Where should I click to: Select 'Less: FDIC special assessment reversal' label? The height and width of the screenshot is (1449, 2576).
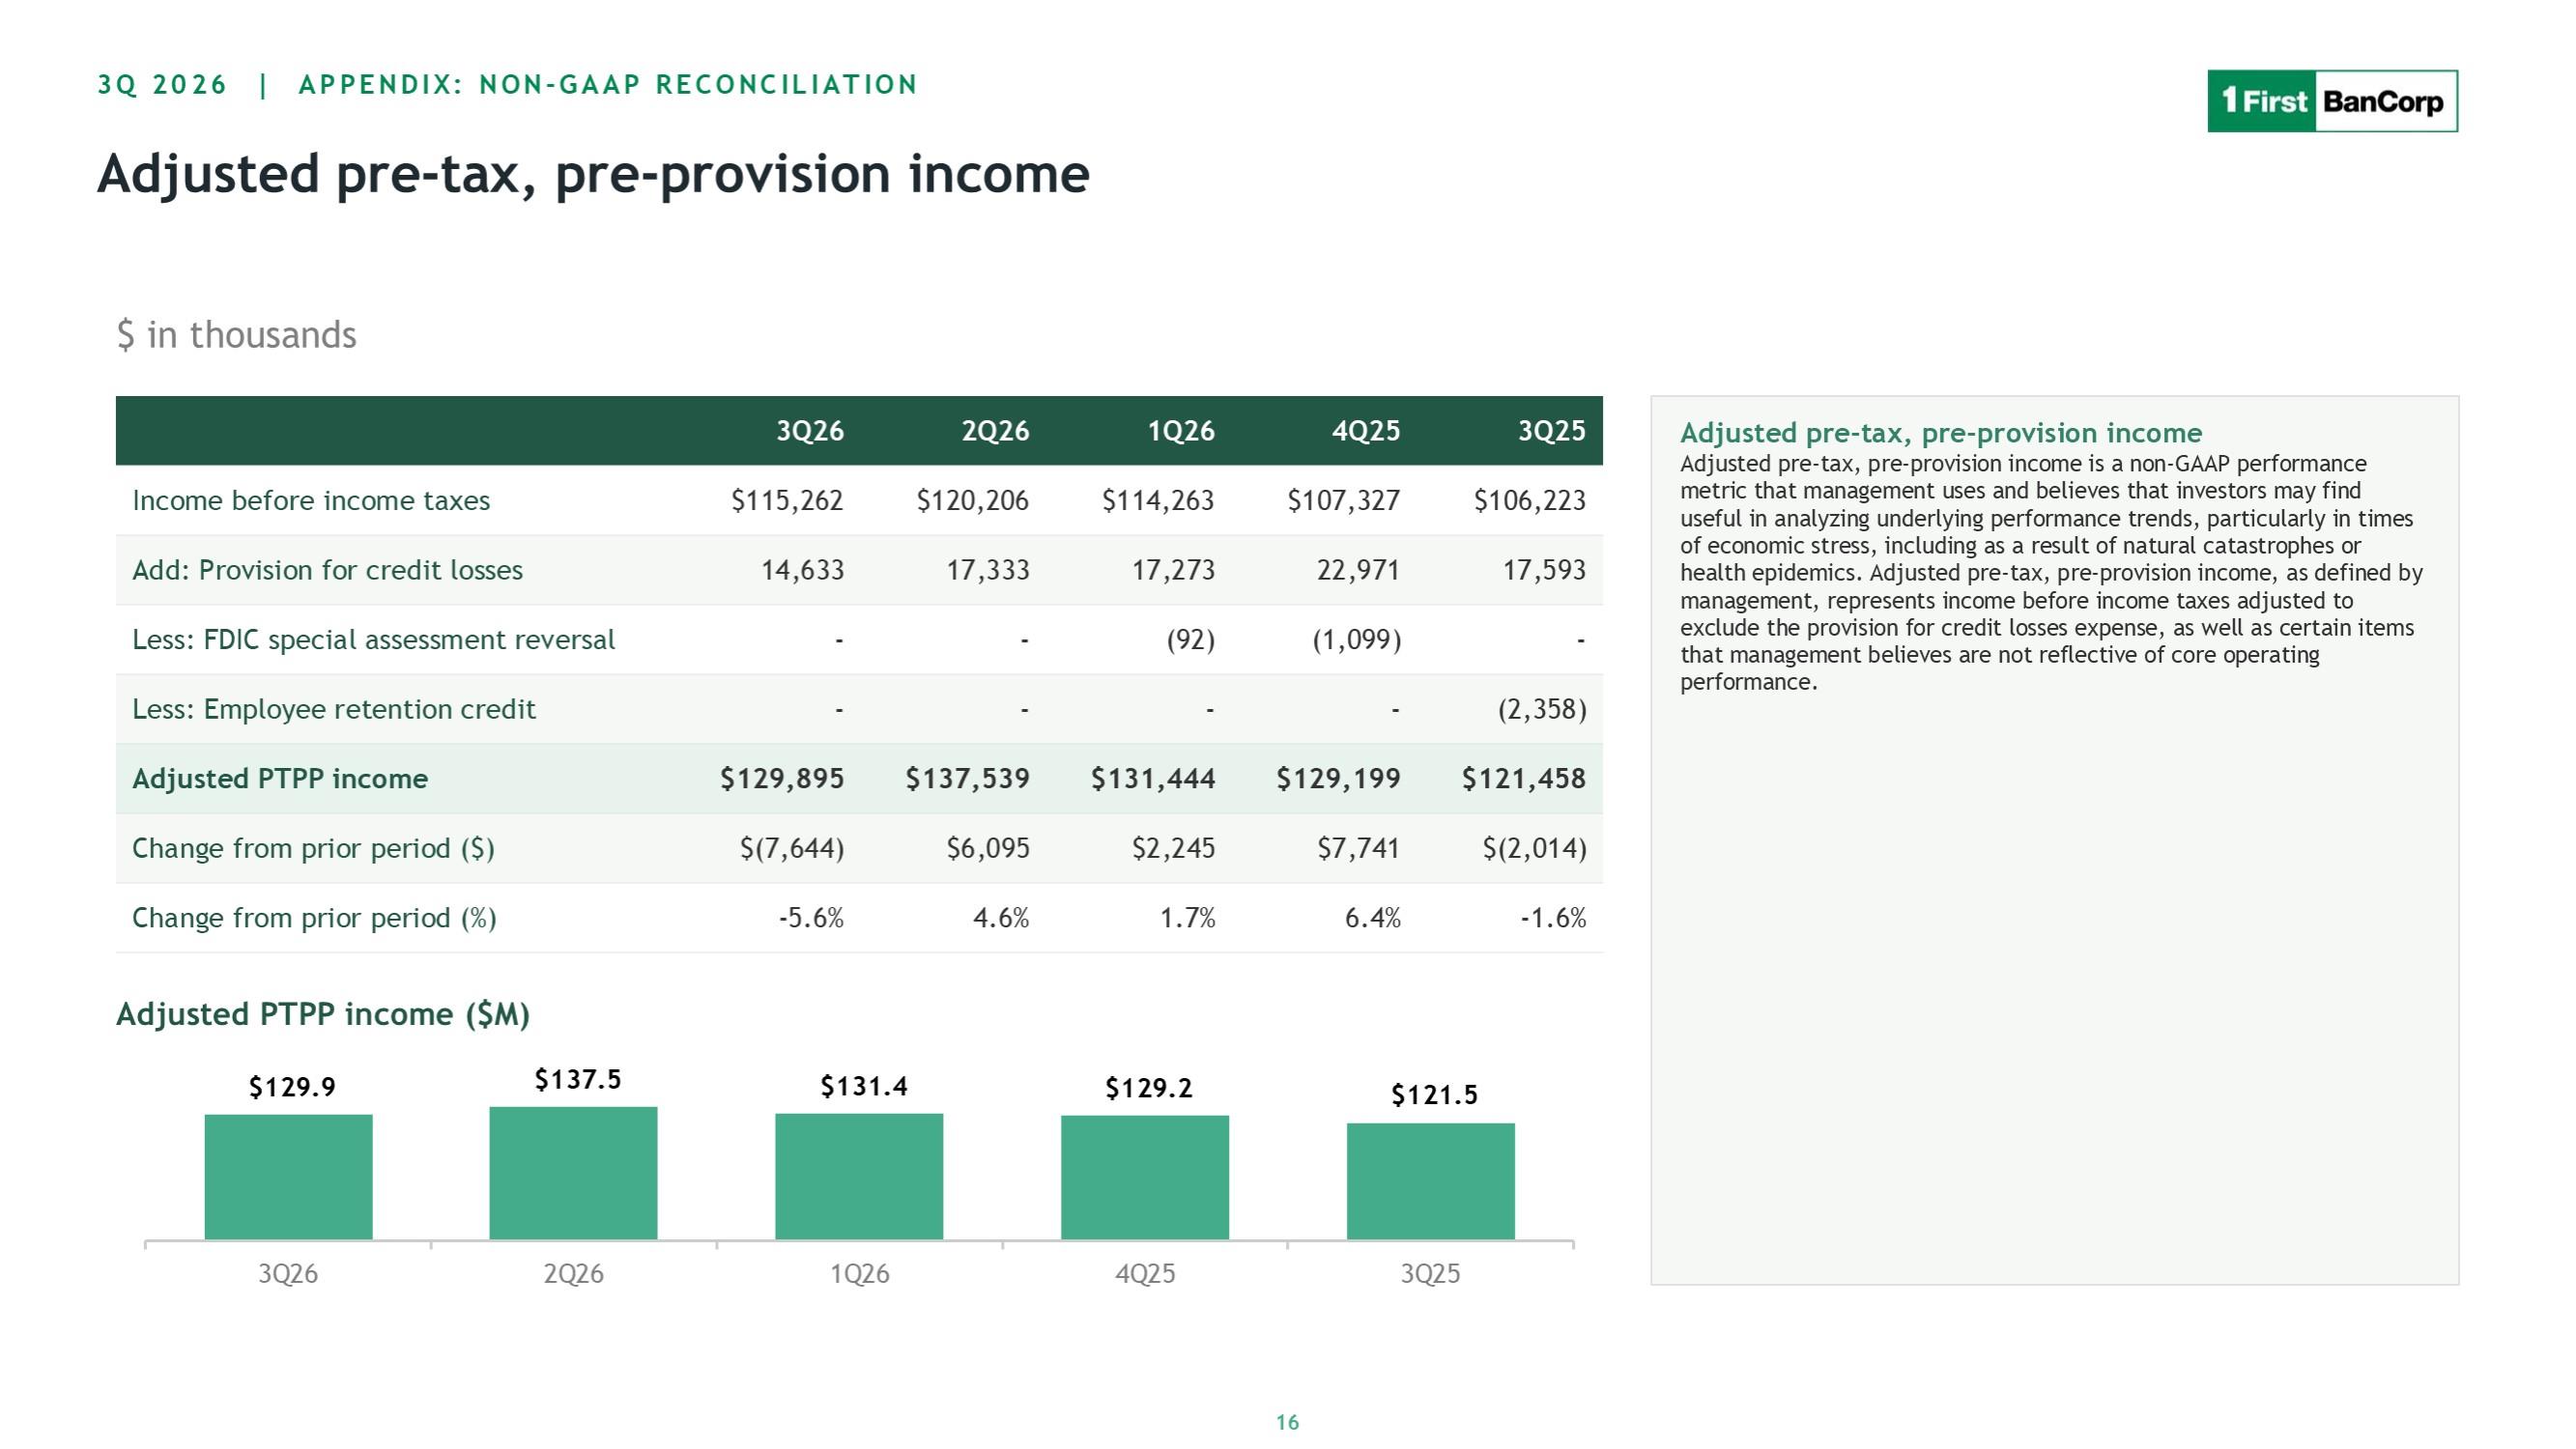click(373, 640)
